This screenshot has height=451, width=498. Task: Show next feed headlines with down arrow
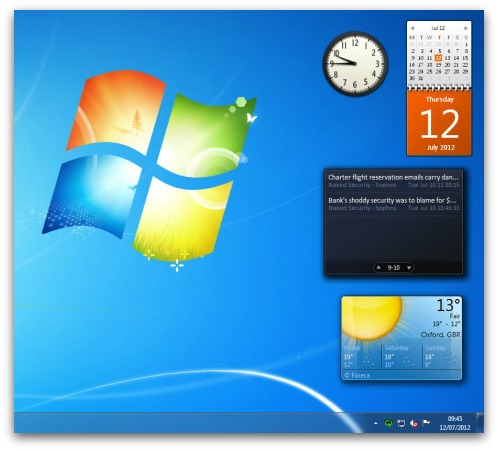[409, 268]
